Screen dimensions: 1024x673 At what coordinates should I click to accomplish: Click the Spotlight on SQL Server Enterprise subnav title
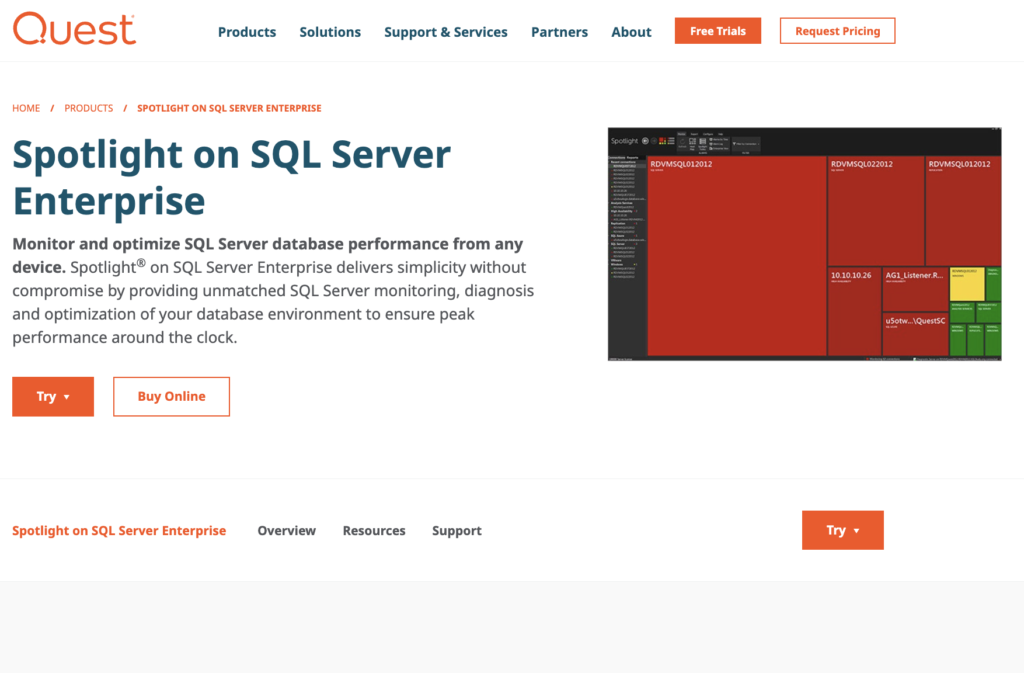point(119,531)
